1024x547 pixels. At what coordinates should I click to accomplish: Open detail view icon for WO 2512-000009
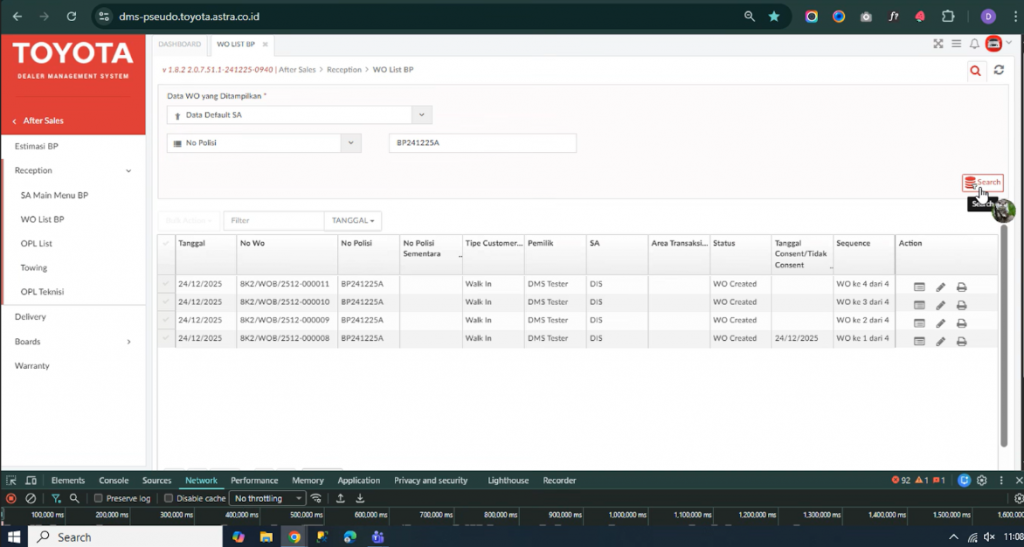point(919,323)
